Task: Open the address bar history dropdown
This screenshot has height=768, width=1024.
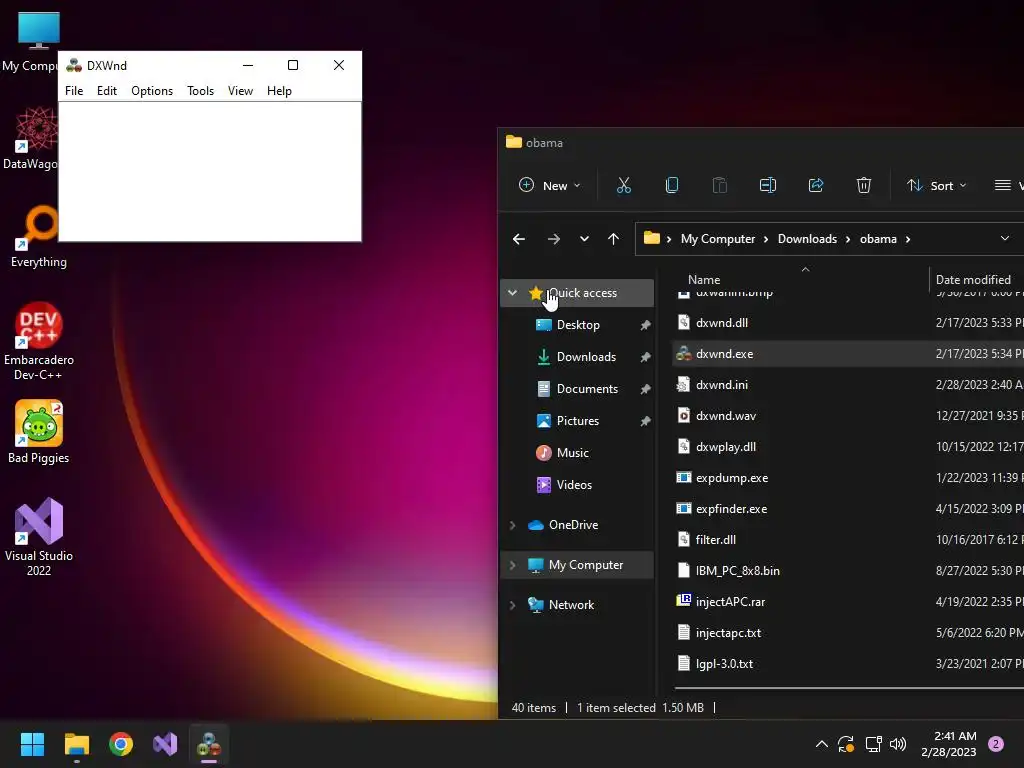Action: pos(1004,239)
